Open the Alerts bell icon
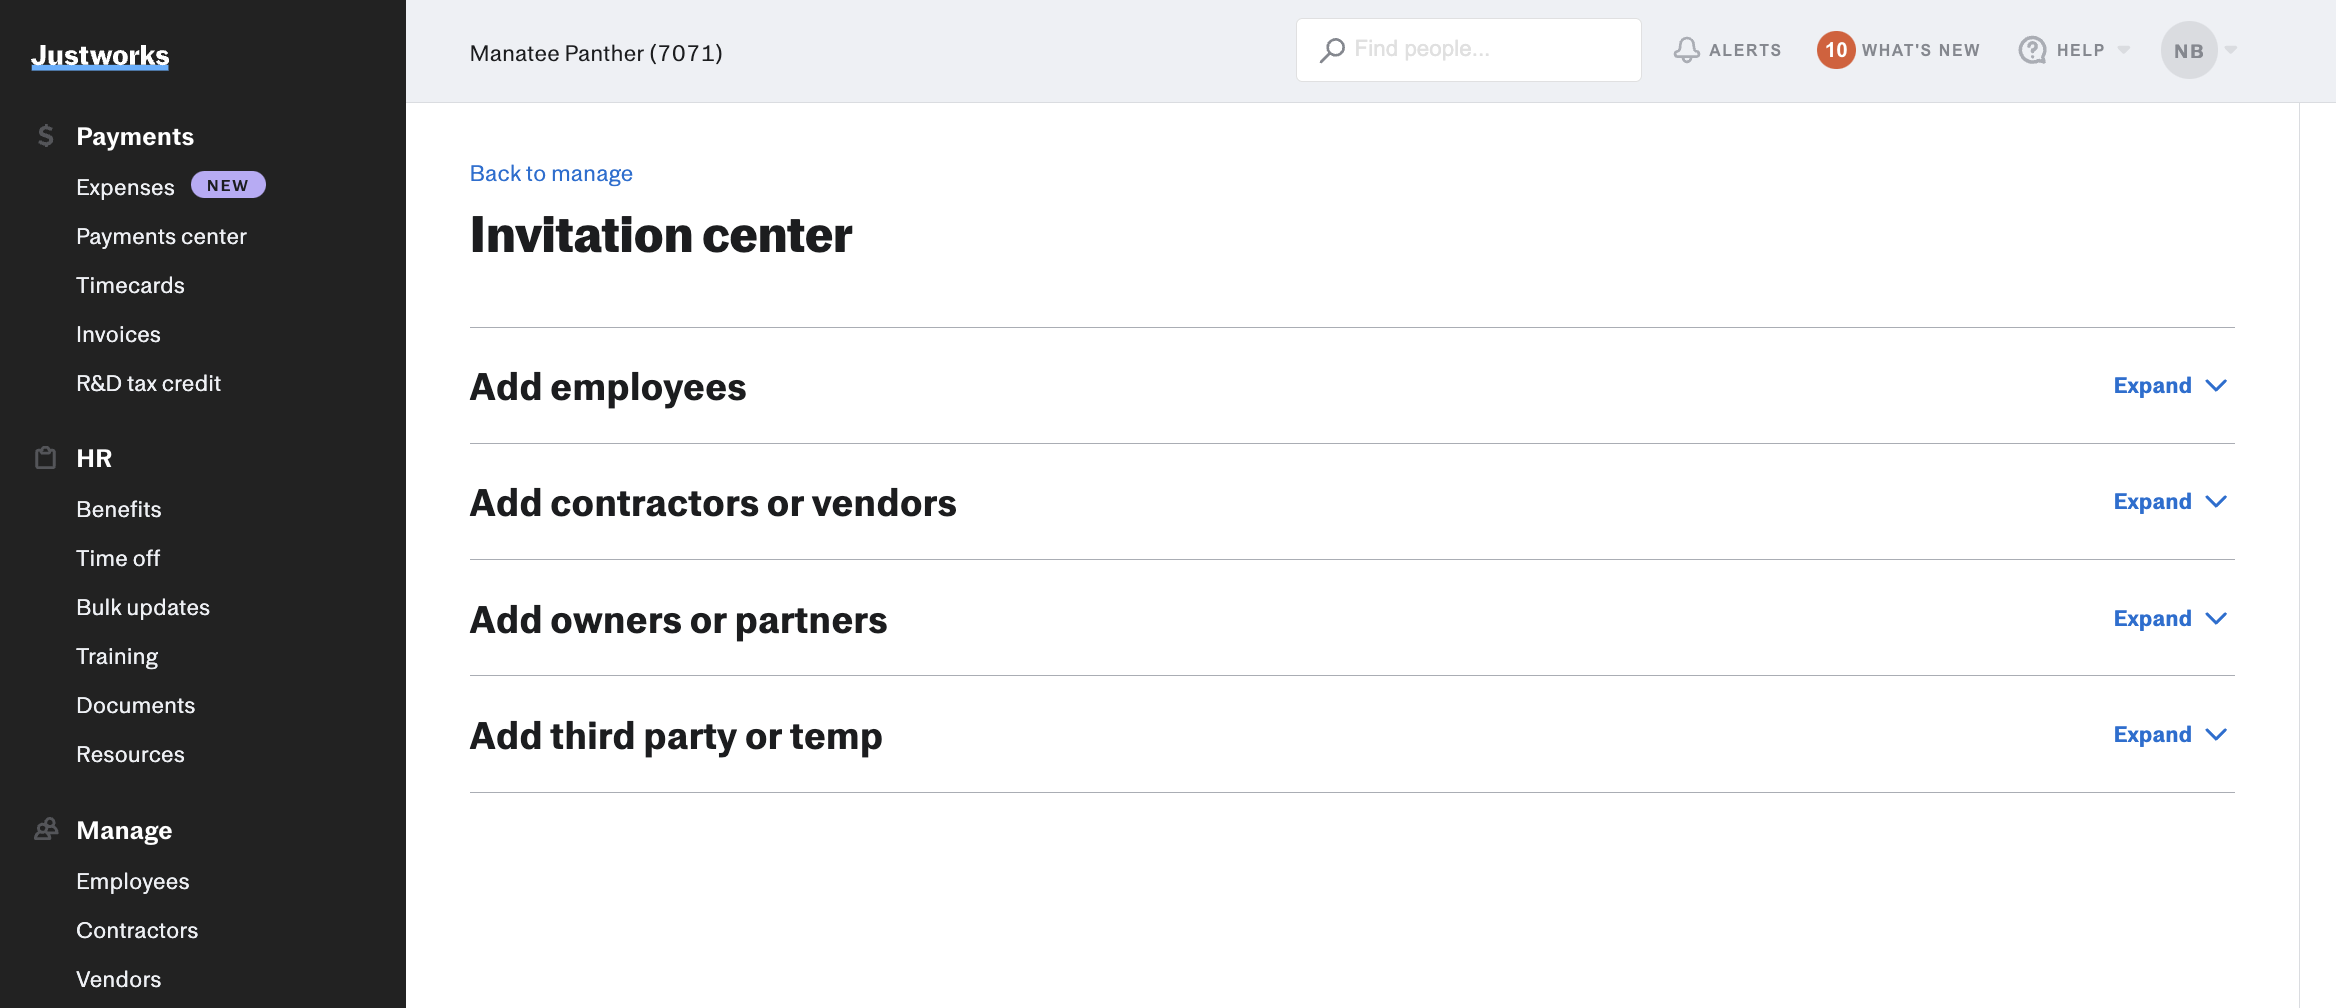2336x1008 pixels. point(1687,50)
